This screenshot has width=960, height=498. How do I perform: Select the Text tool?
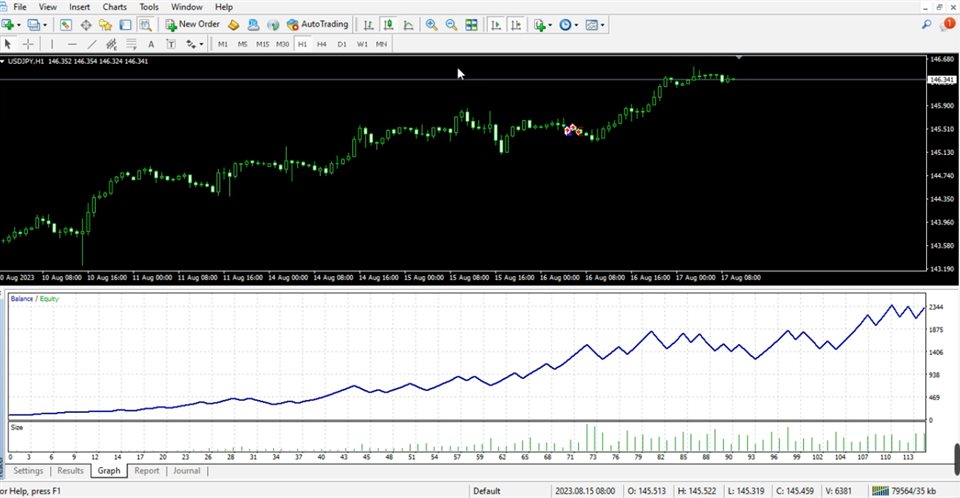(x=151, y=44)
